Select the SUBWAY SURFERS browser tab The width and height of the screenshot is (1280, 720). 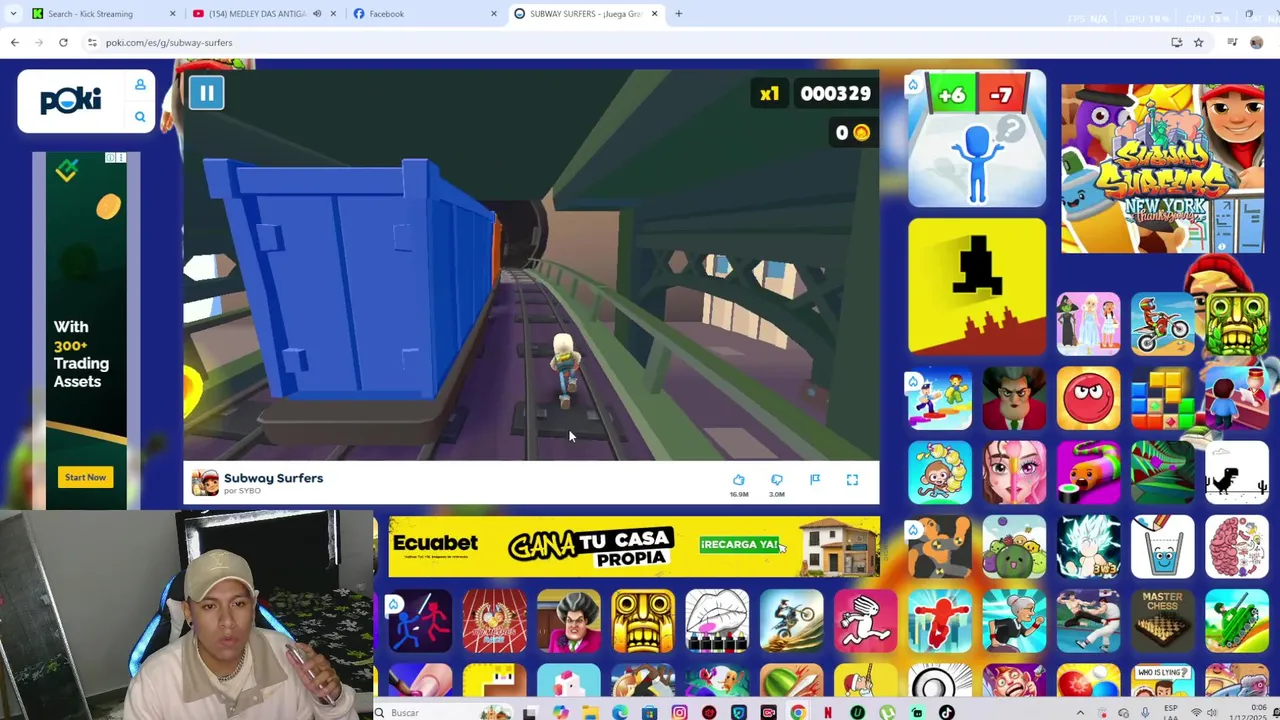point(584,14)
